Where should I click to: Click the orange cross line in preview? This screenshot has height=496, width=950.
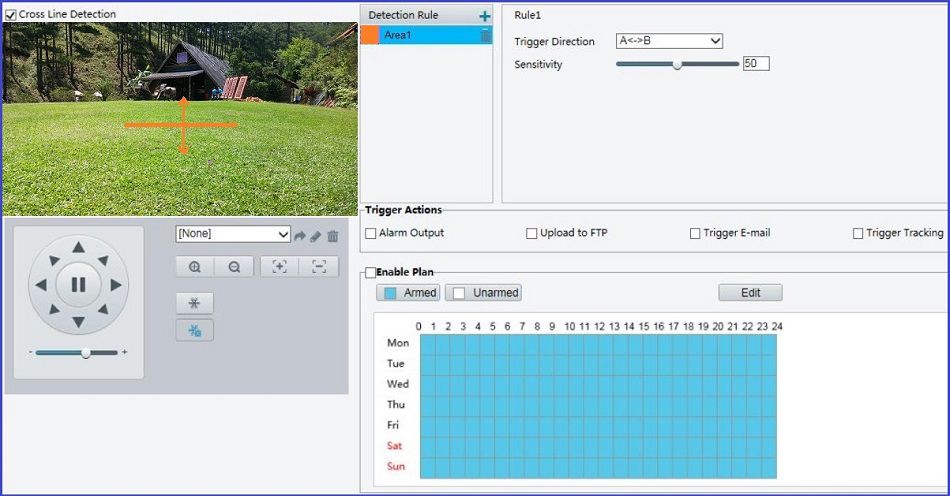182,125
